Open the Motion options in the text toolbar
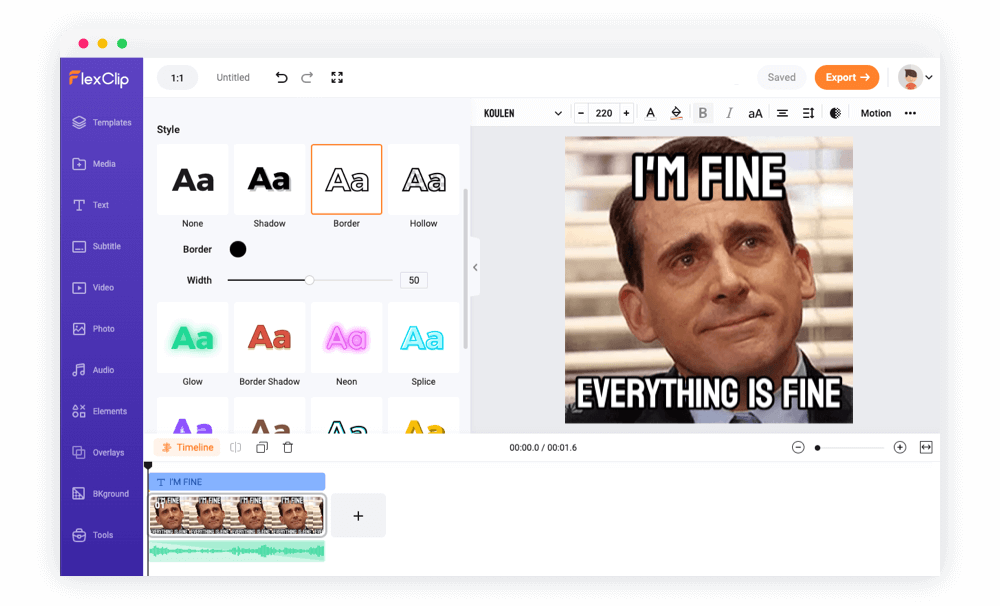This screenshot has height=606, width=1000. click(875, 112)
